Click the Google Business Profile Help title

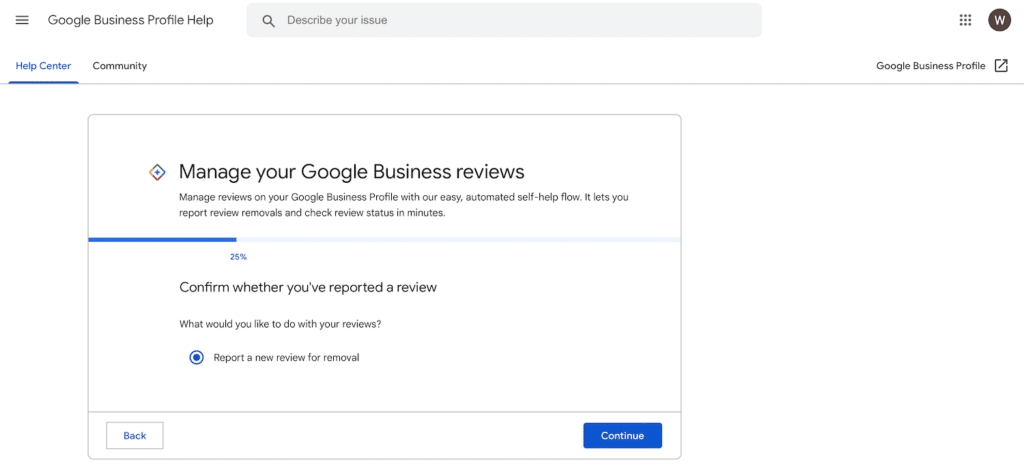click(131, 20)
